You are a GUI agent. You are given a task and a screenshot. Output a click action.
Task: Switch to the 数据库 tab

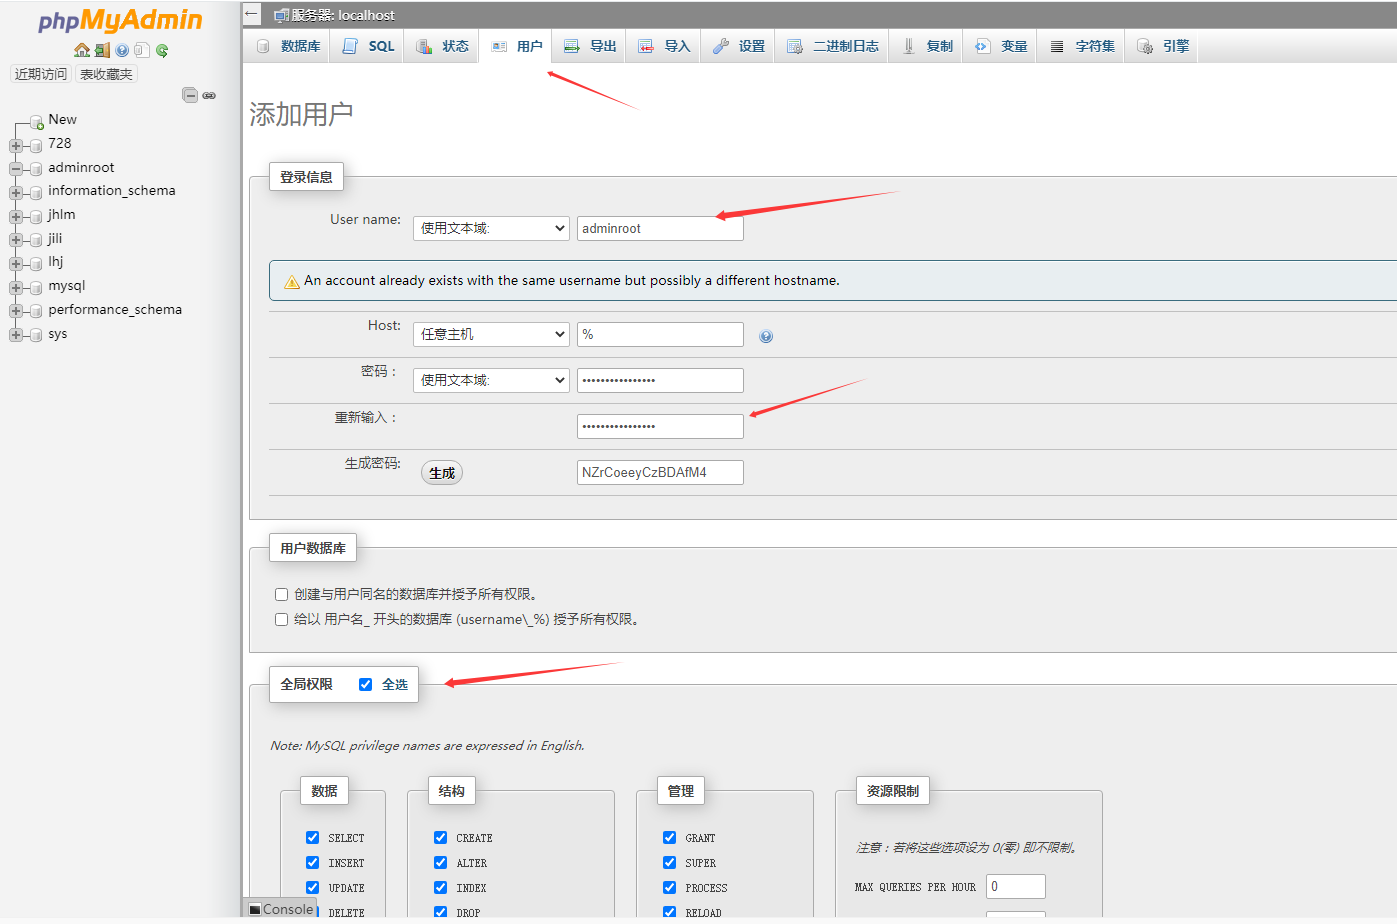pyautogui.click(x=289, y=46)
